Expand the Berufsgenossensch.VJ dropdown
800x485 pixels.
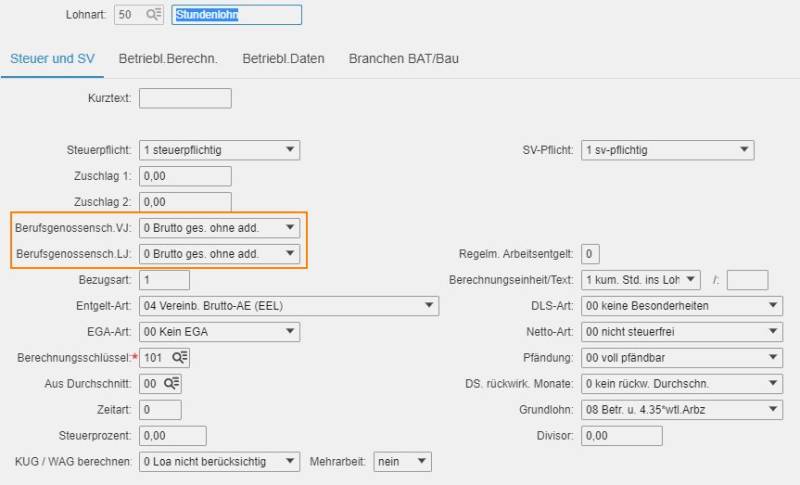click(x=219, y=228)
